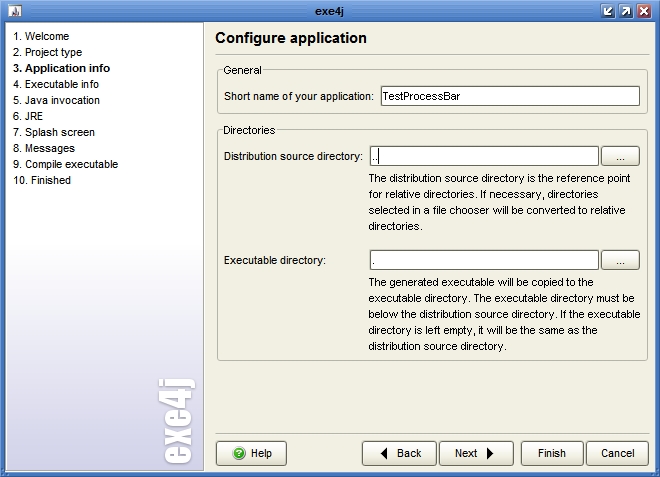The width and height of the screenshot is (660, 477).
Task: Focus the short application name field
Action: [x=510, y=96]
